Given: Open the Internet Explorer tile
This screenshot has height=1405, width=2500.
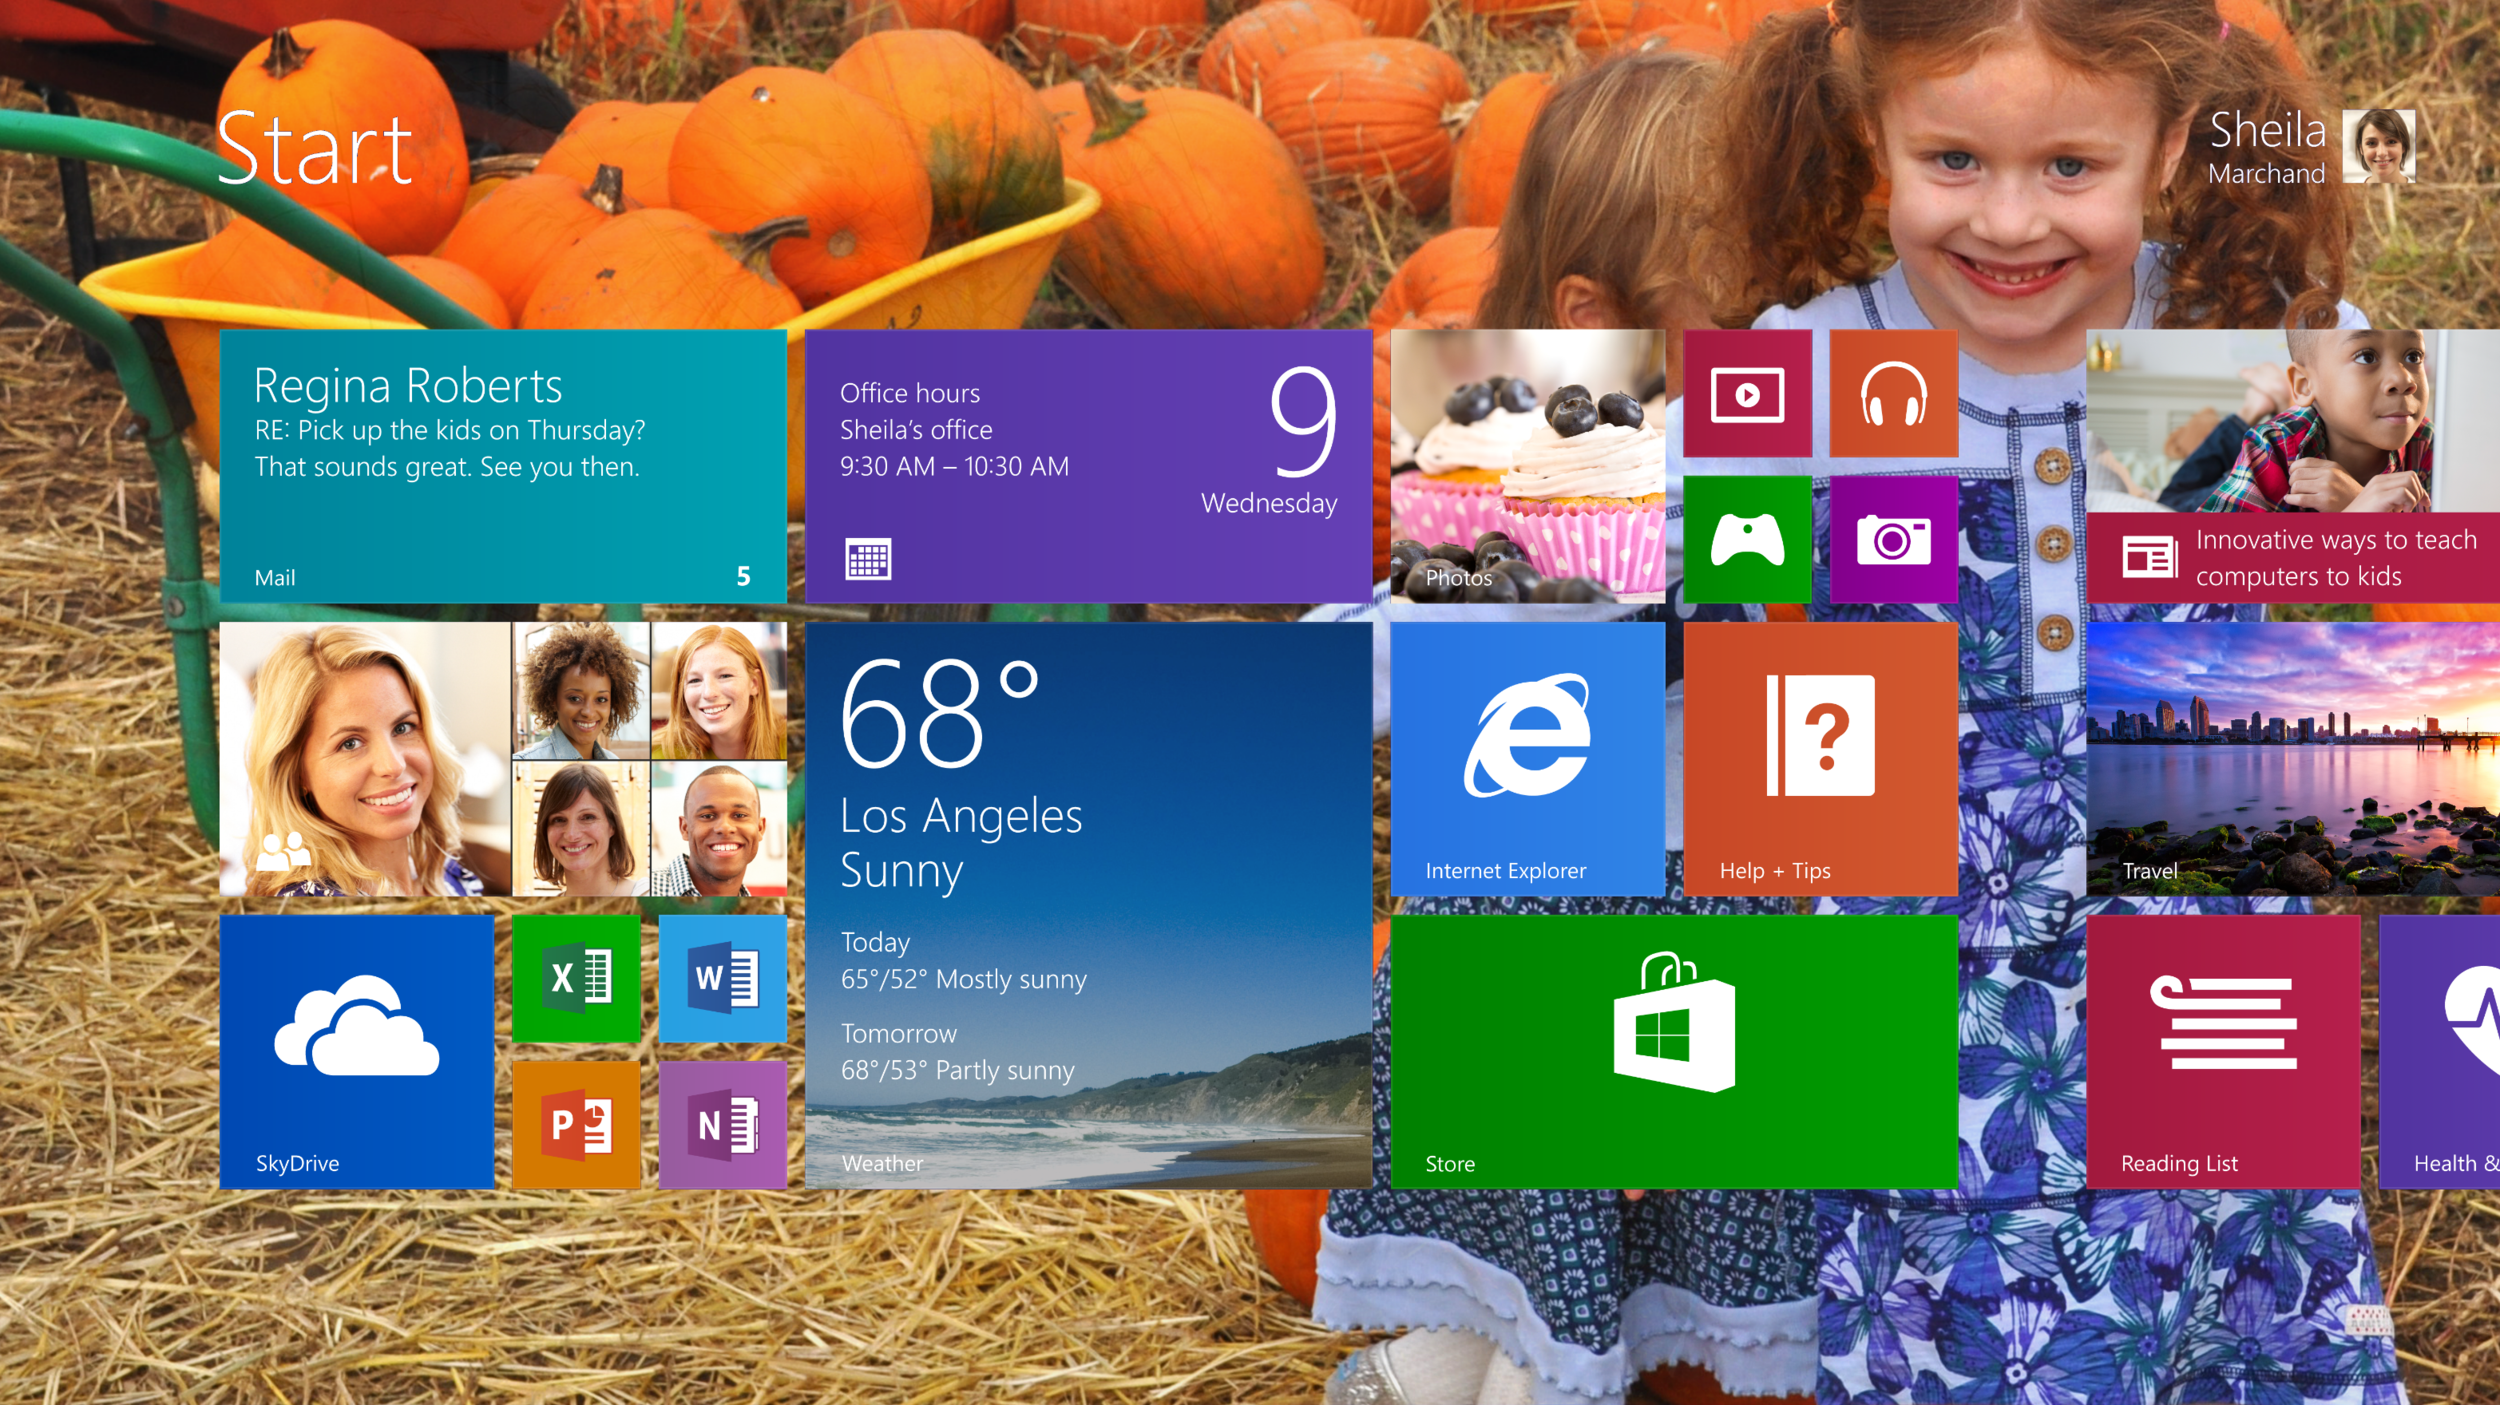Looking at the screenshot, I should pos(1527,759).
